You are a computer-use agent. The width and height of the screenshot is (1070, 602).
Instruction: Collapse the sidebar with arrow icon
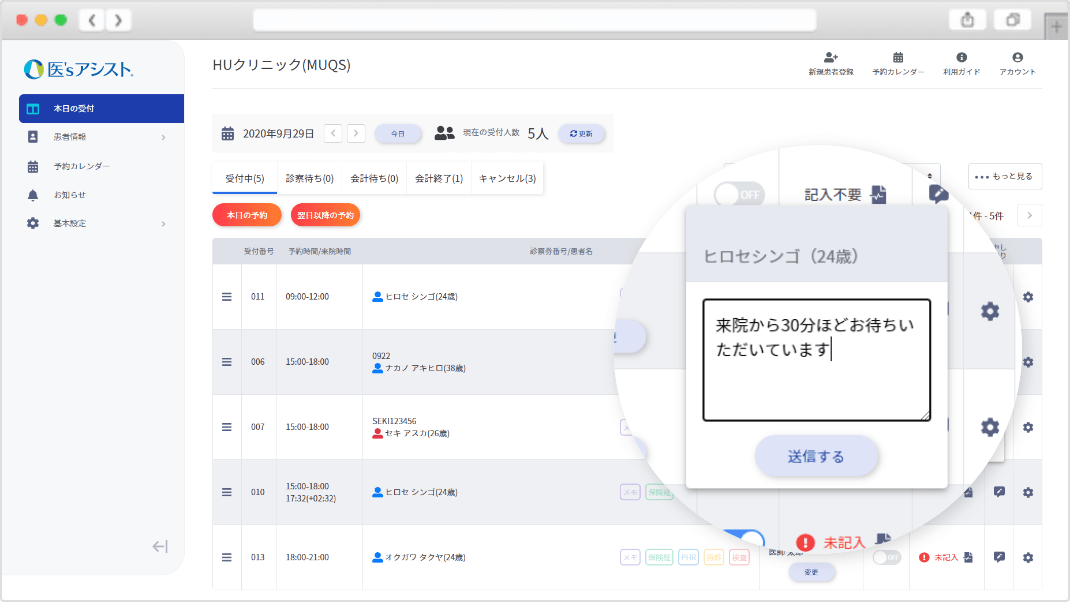tap(160, 546)
